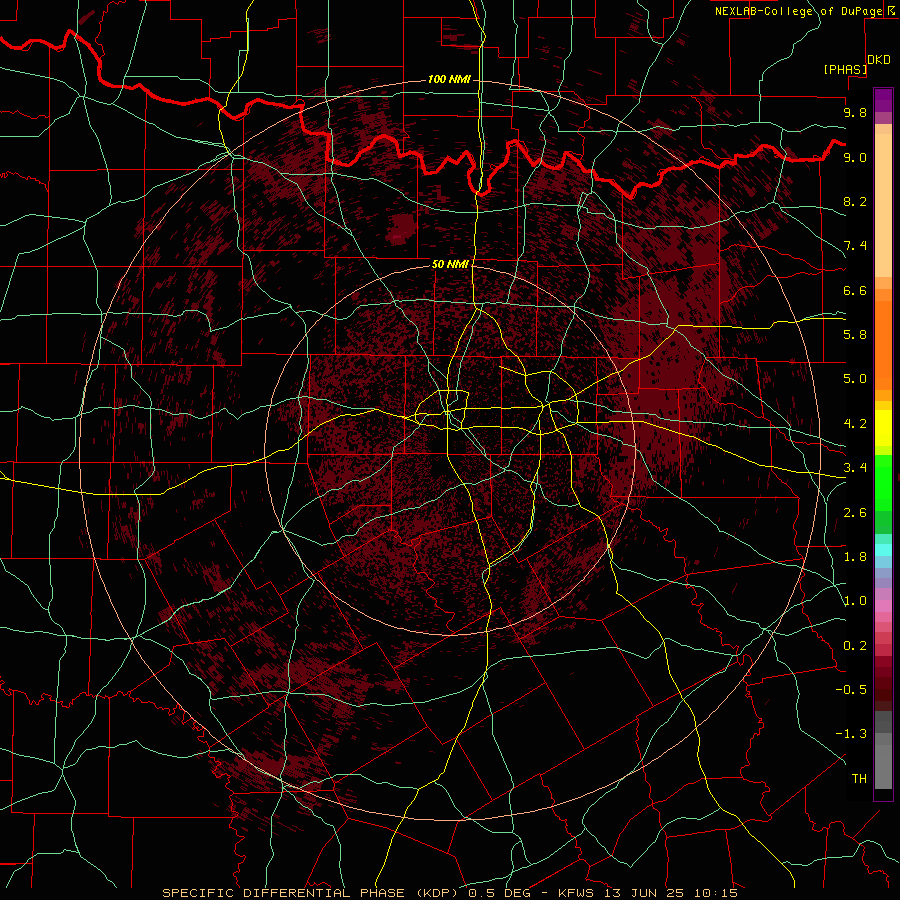
Task: Click the 1.0 scale label
Action: [855, 601]
